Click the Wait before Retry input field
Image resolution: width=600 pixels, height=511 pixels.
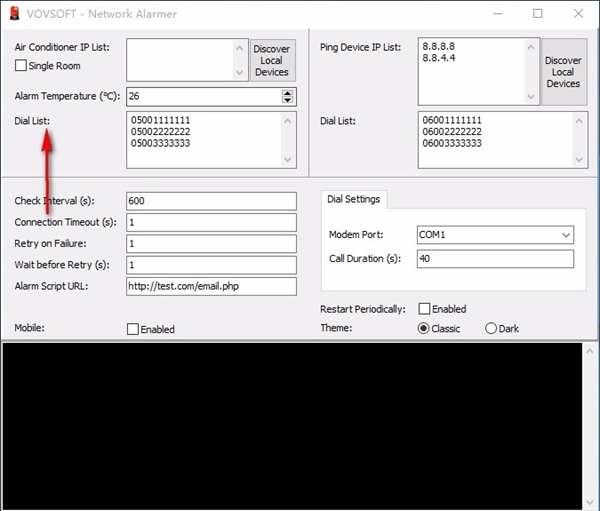tap(211, 265)
